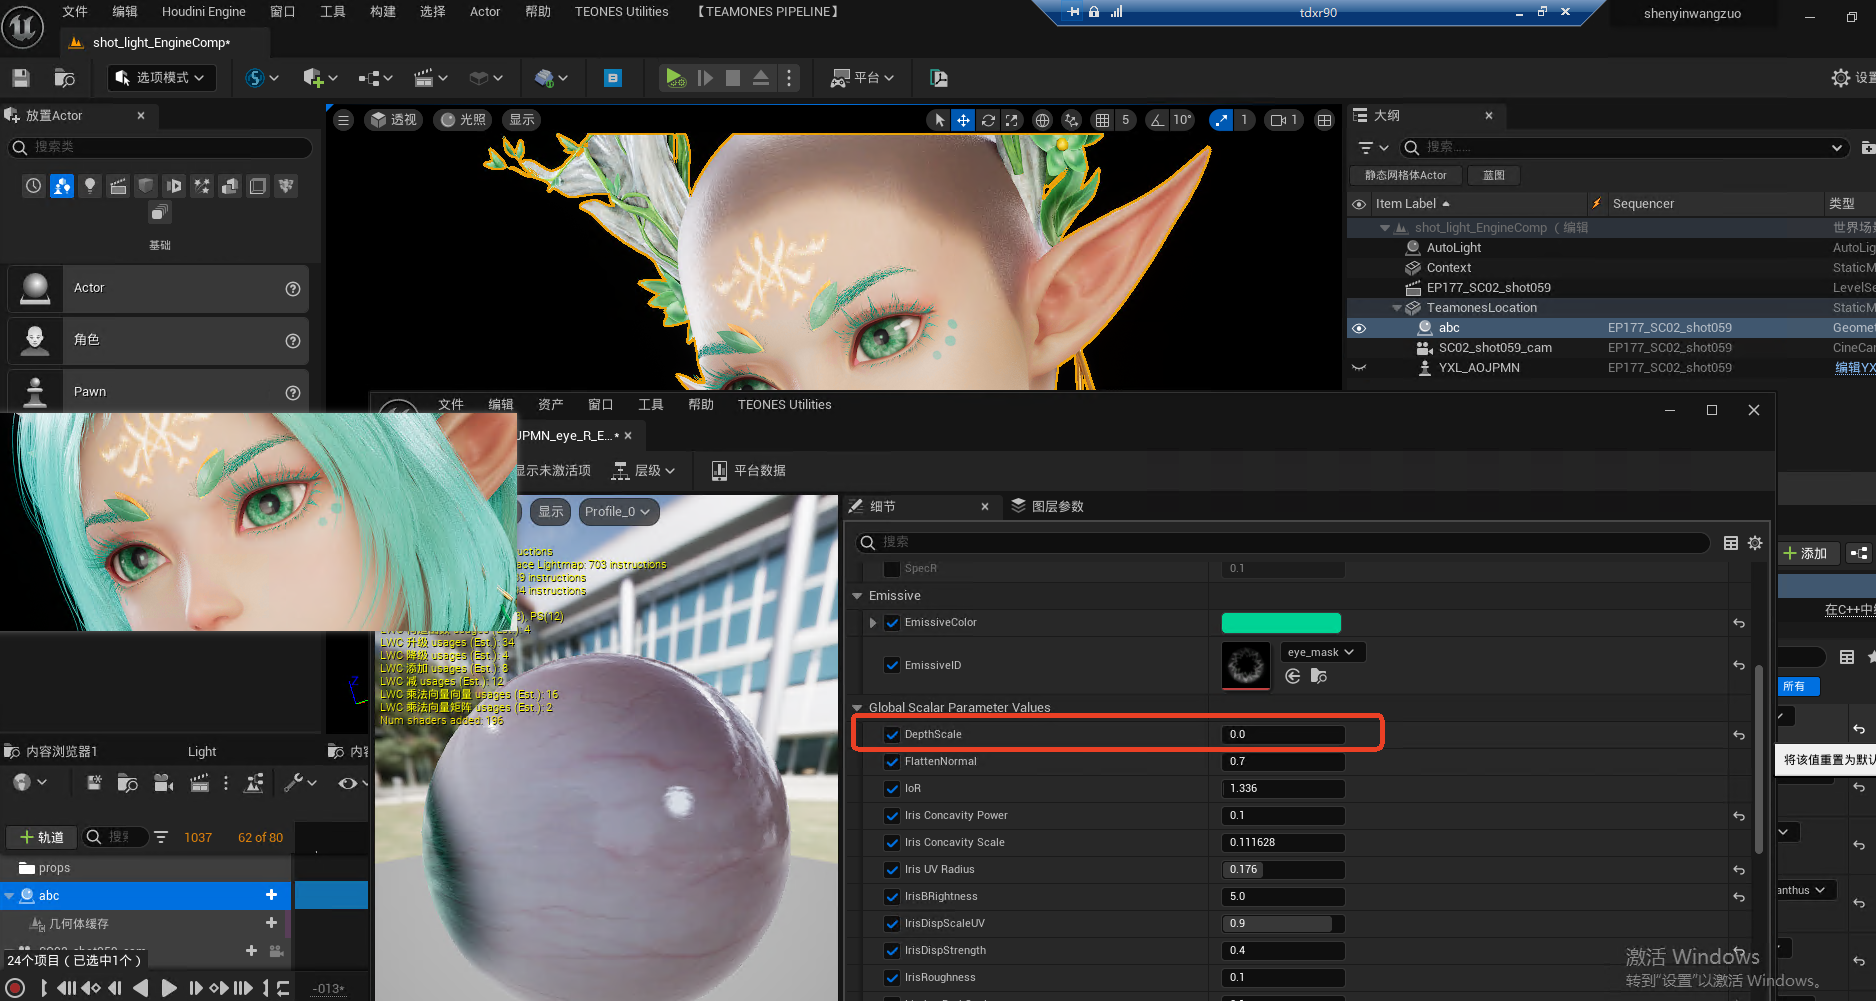
Task: Reset DepthScale to default with arrow icon
Action: tap(1739, 735)
